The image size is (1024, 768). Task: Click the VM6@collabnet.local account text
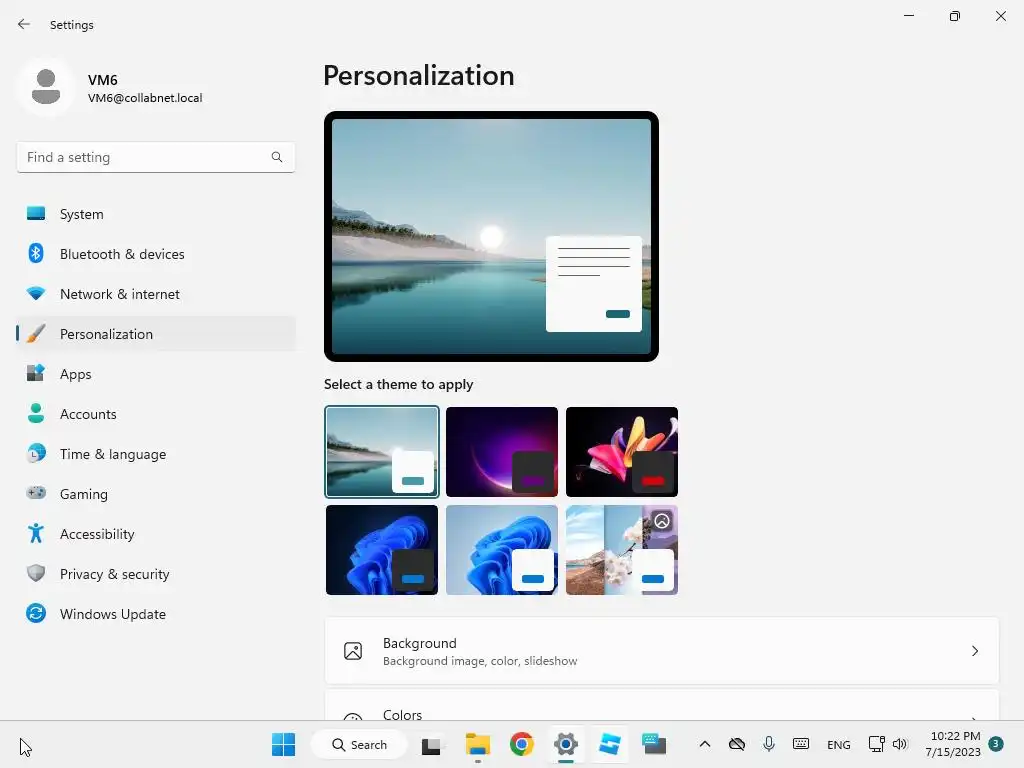click(145, 98)
